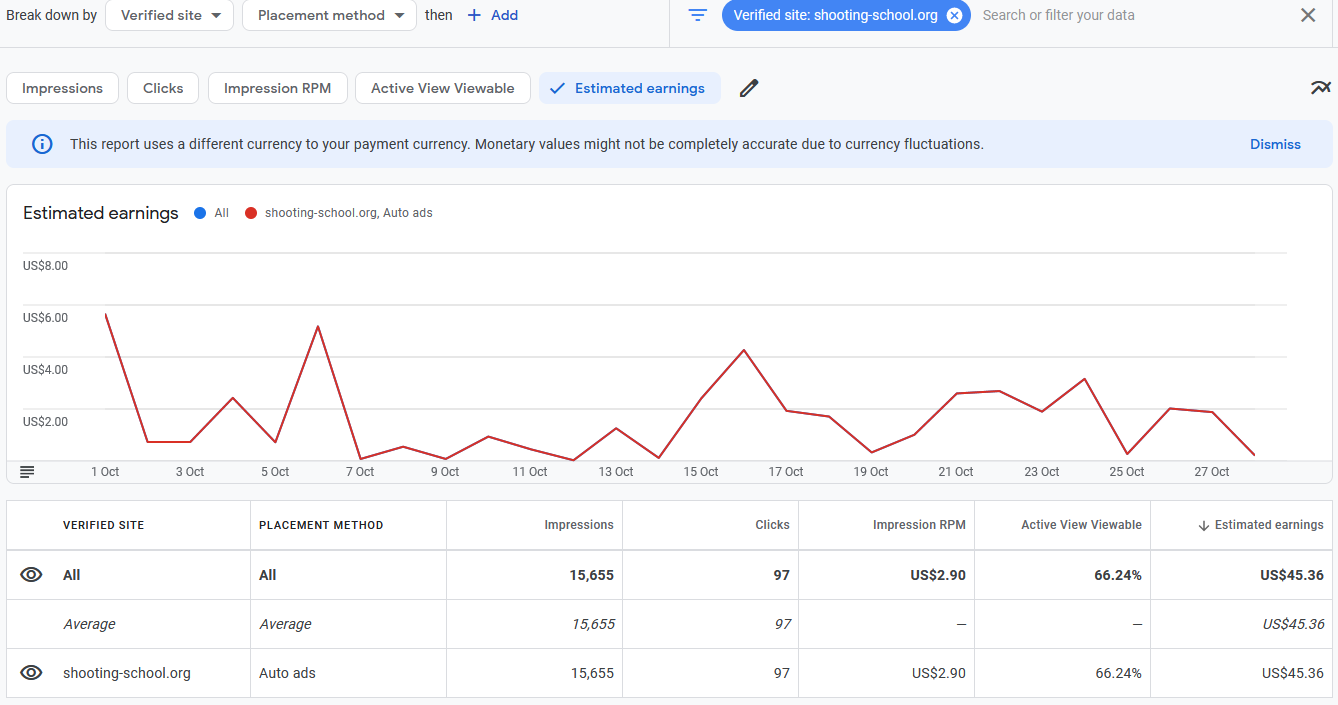Viewport: 1338px width, 705px height.
Task: Click the red shooting-school.org legend dot
Action: coord(251,213)
